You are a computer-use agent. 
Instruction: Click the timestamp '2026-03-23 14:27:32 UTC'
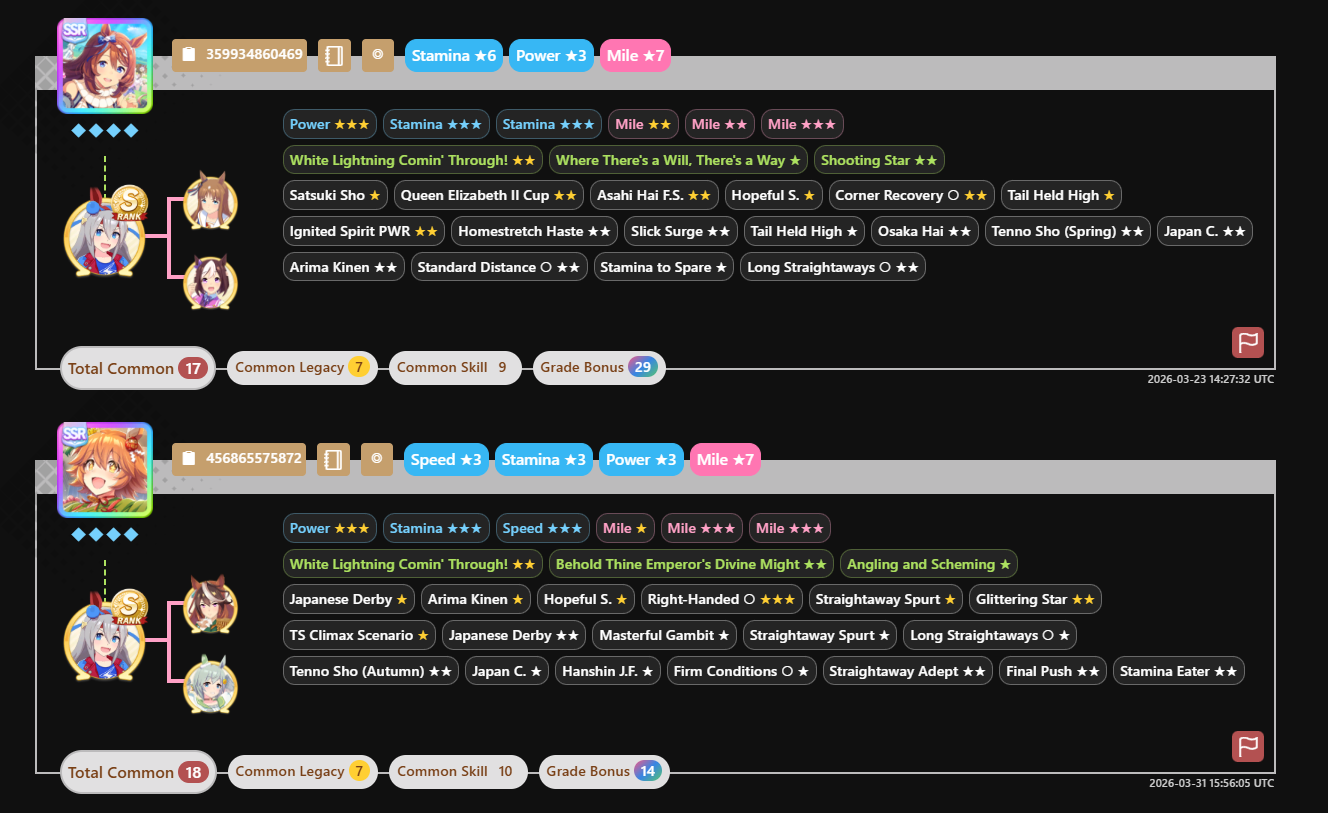coord(1211,380)
